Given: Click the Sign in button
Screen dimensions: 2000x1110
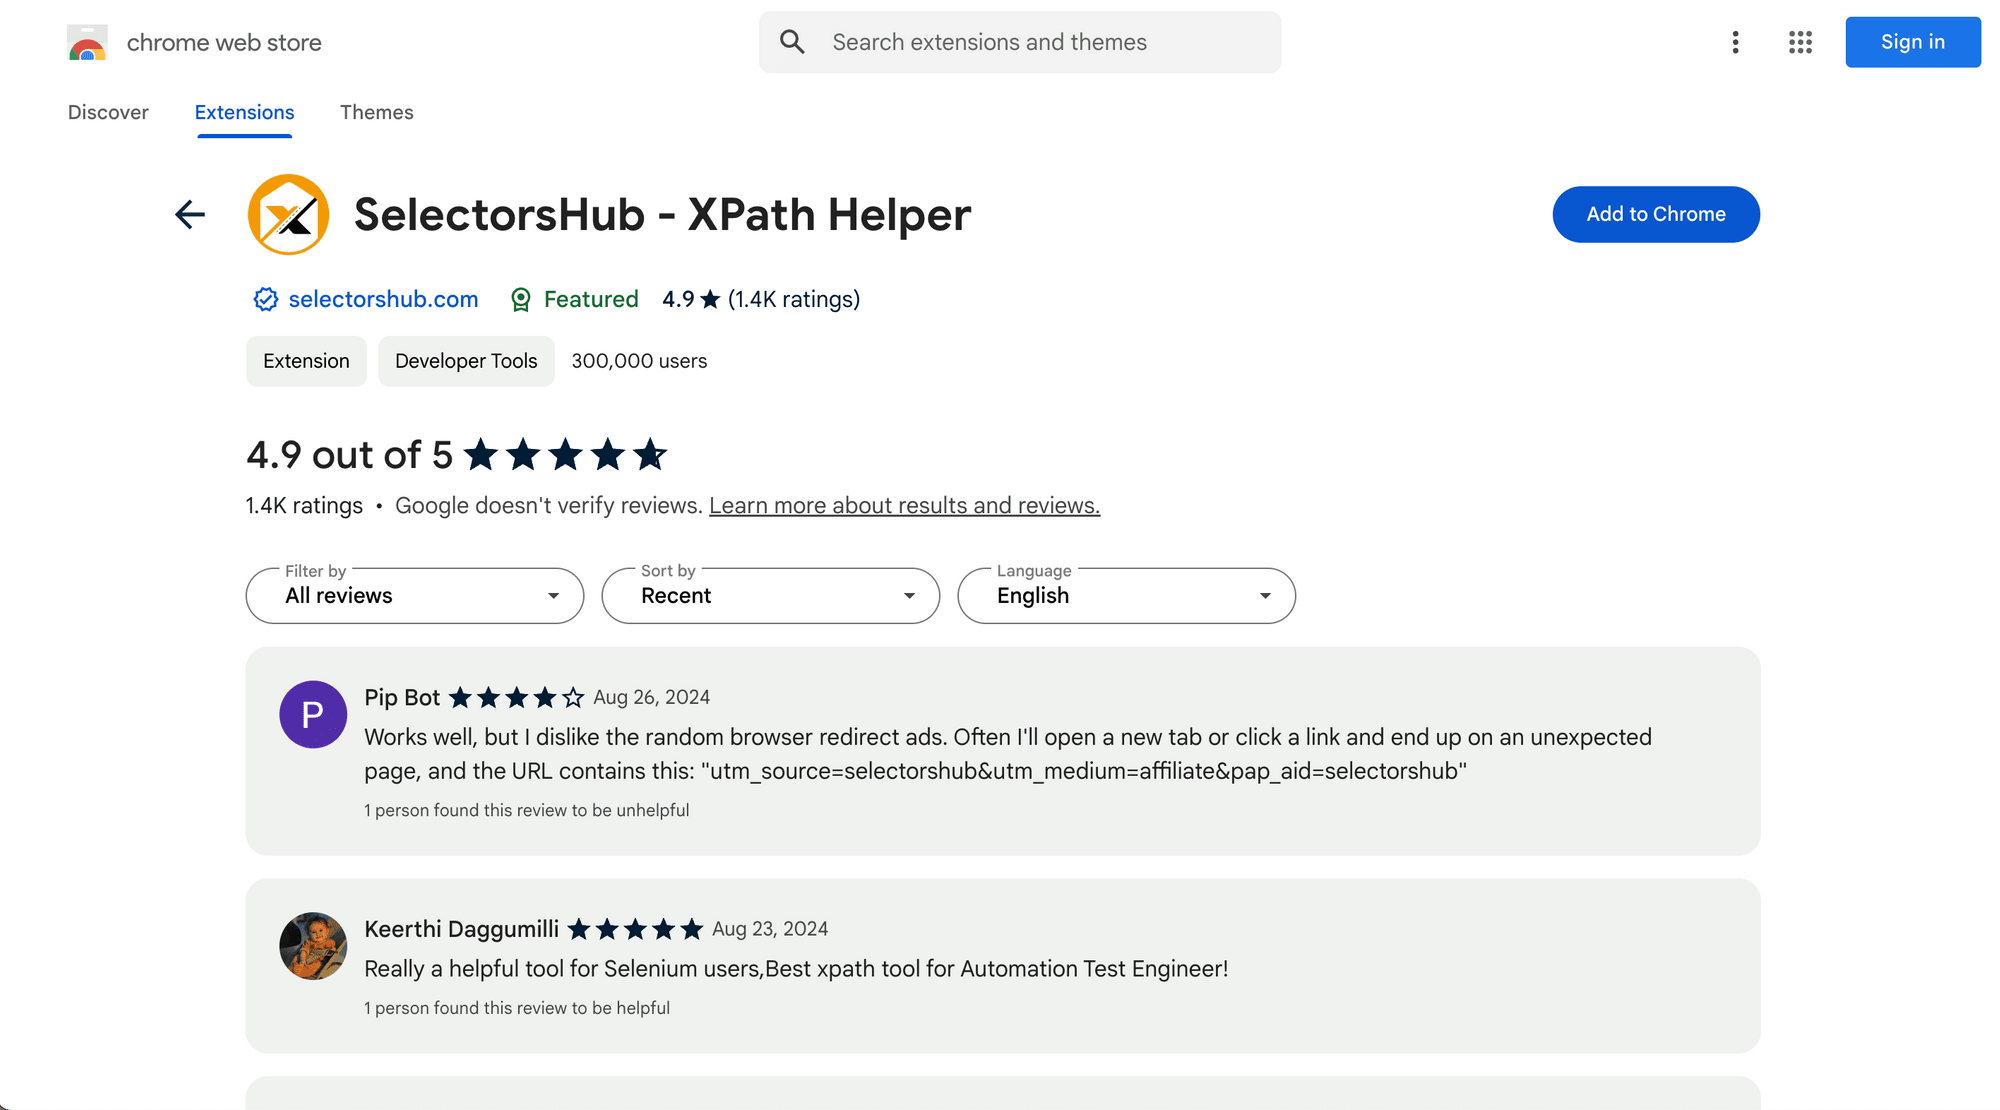Looking at the screenshot, I should 1913,41.
